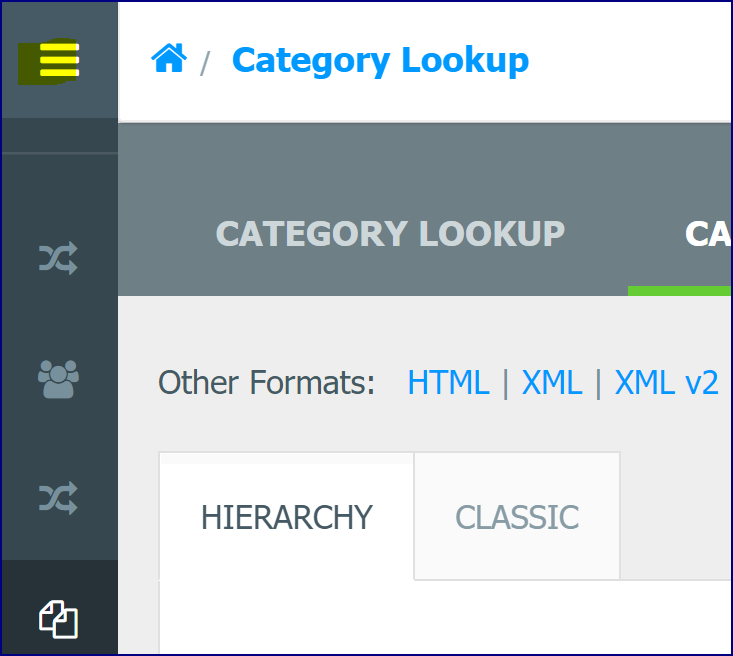733x656 pixels.
Task: Switch to the CLASSIC tab
Action: point(517,516)
